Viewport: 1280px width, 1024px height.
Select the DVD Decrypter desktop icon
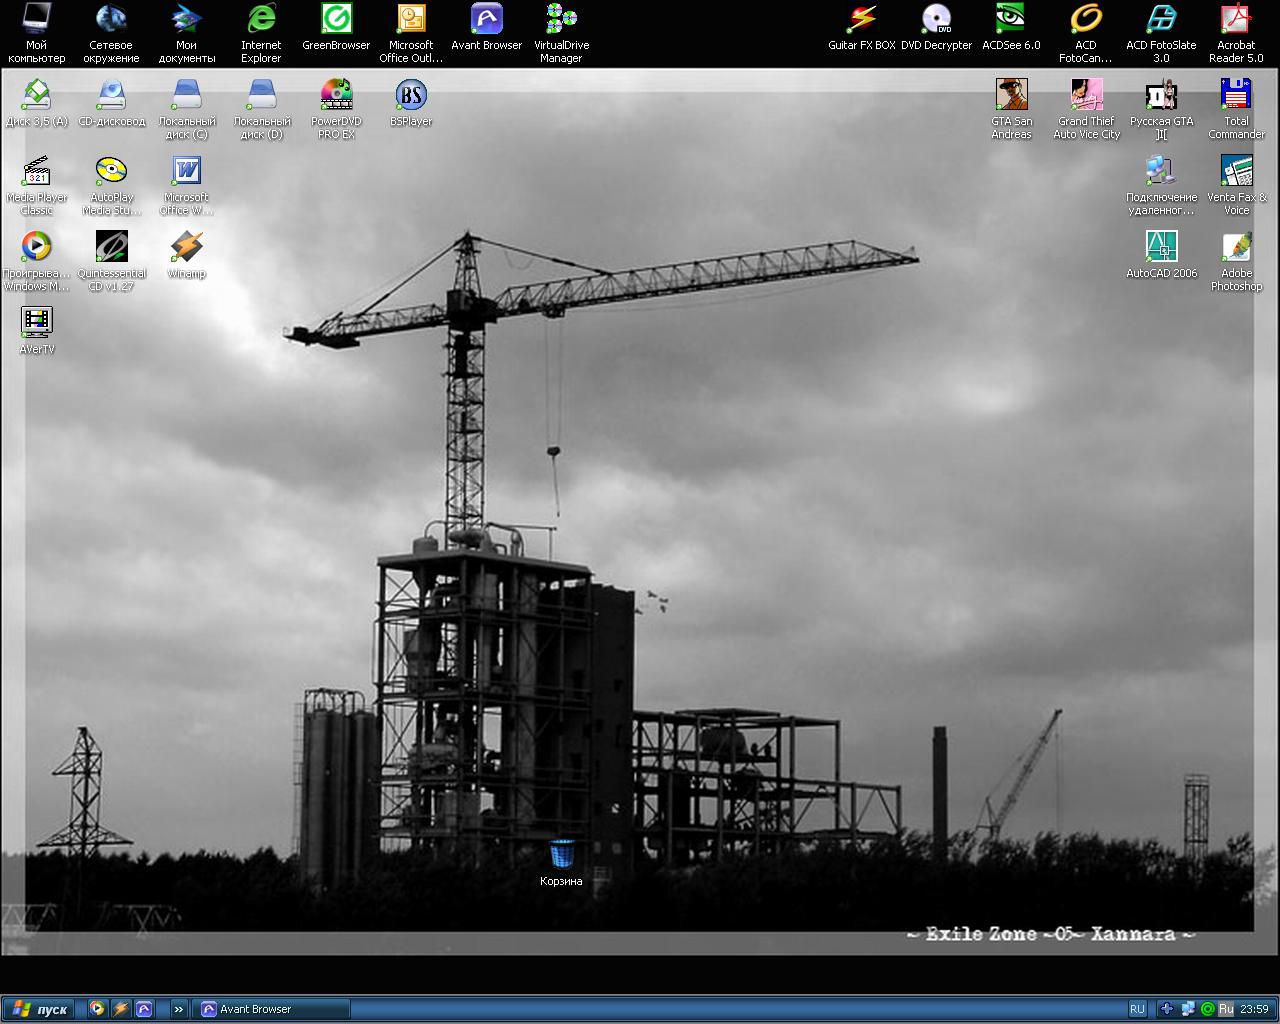click(936, 20)
